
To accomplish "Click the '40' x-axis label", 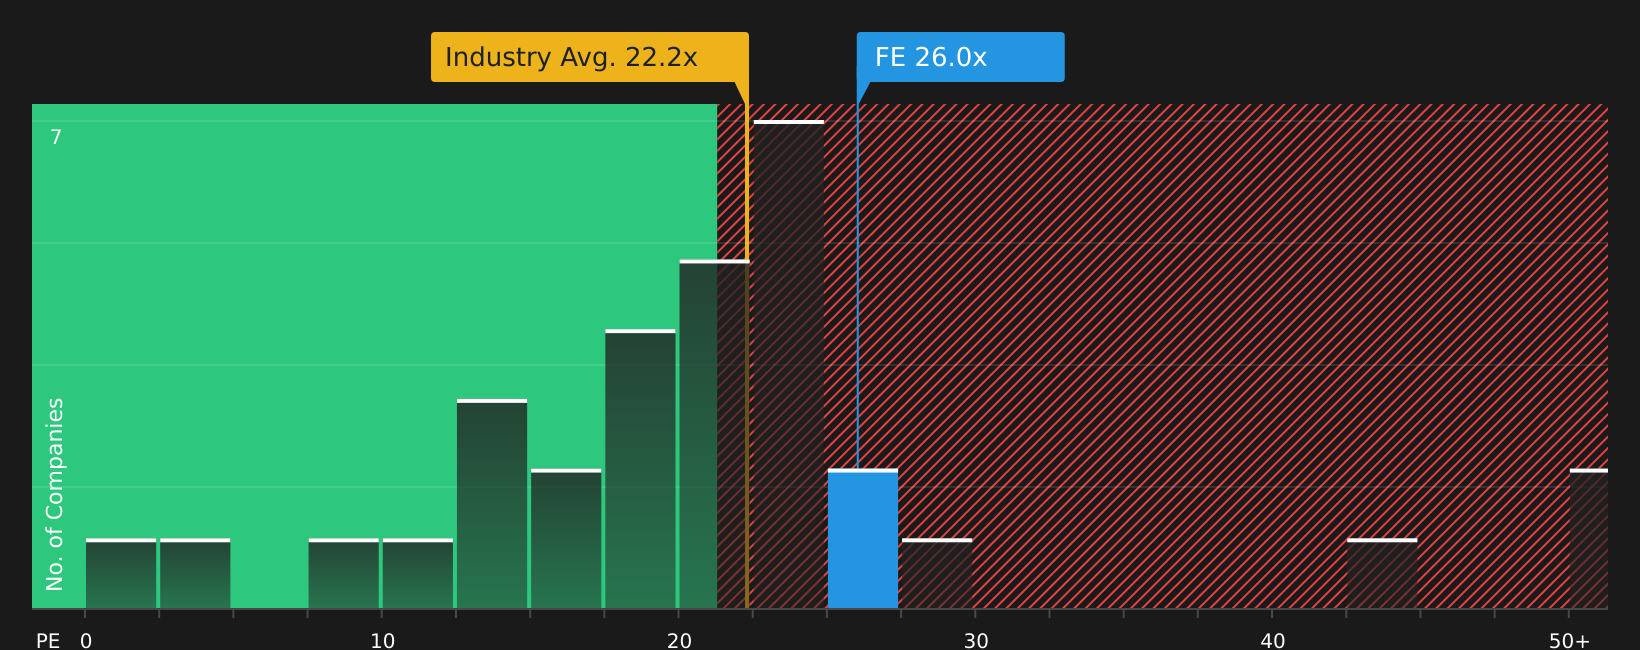I will [x=1273, y=641].
